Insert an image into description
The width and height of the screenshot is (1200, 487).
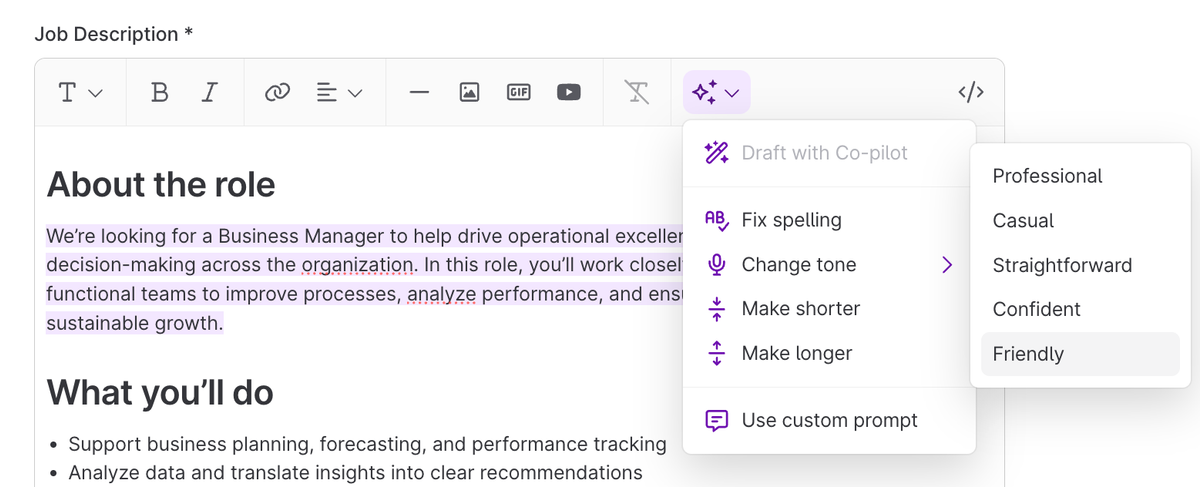[469, 92]
